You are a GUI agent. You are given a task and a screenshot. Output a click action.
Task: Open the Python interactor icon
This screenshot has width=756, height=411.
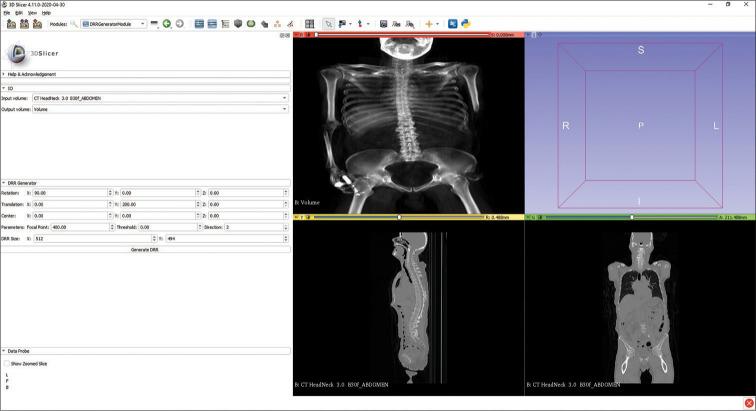click(x=466, y=23)
